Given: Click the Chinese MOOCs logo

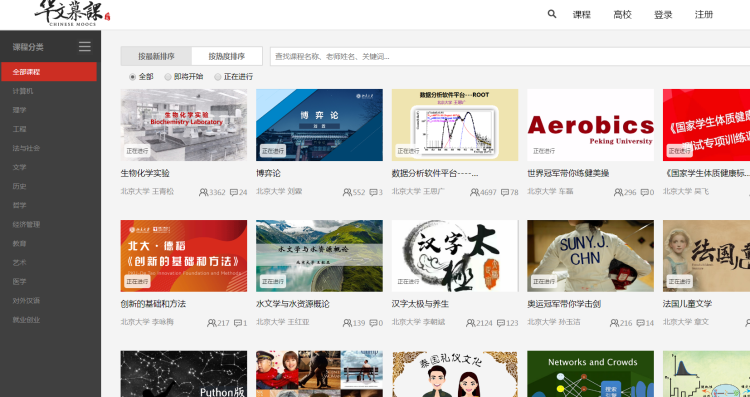Looking at the screenshot, I should [x=72, y=13].
